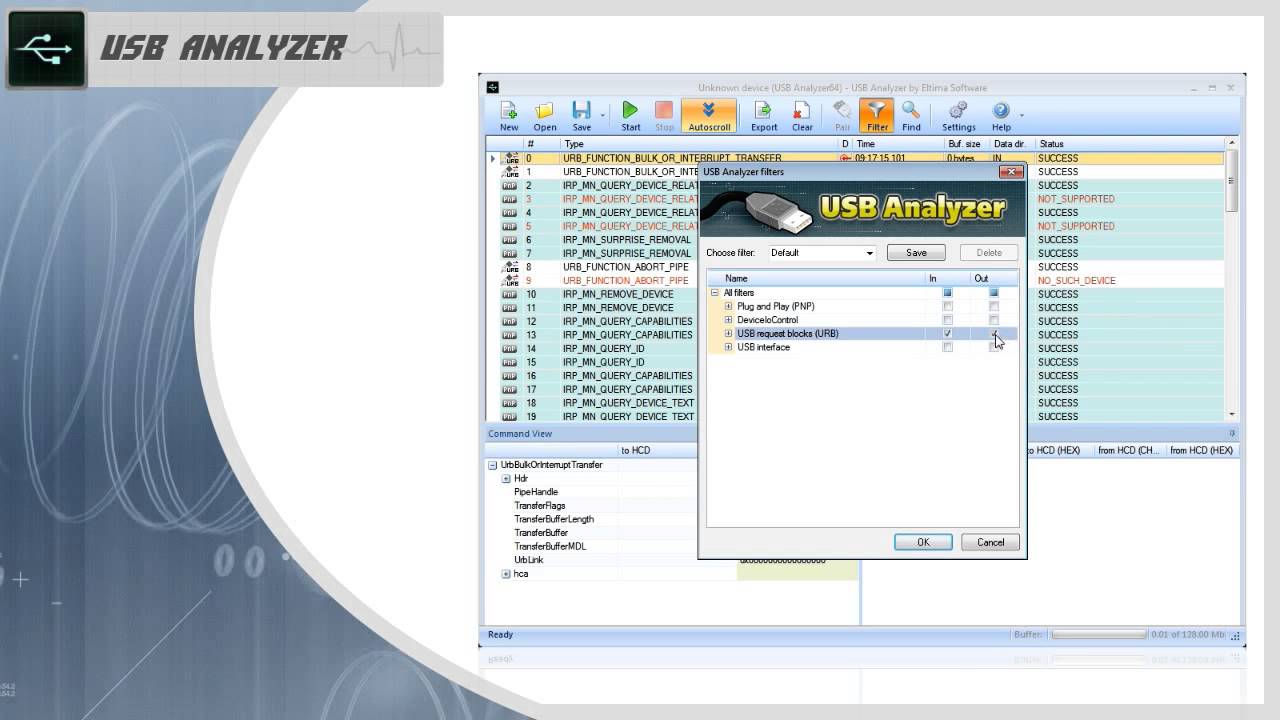Click the URB icon of row 0
This screenshot has height=720, width=1280.
click(511, 158)
